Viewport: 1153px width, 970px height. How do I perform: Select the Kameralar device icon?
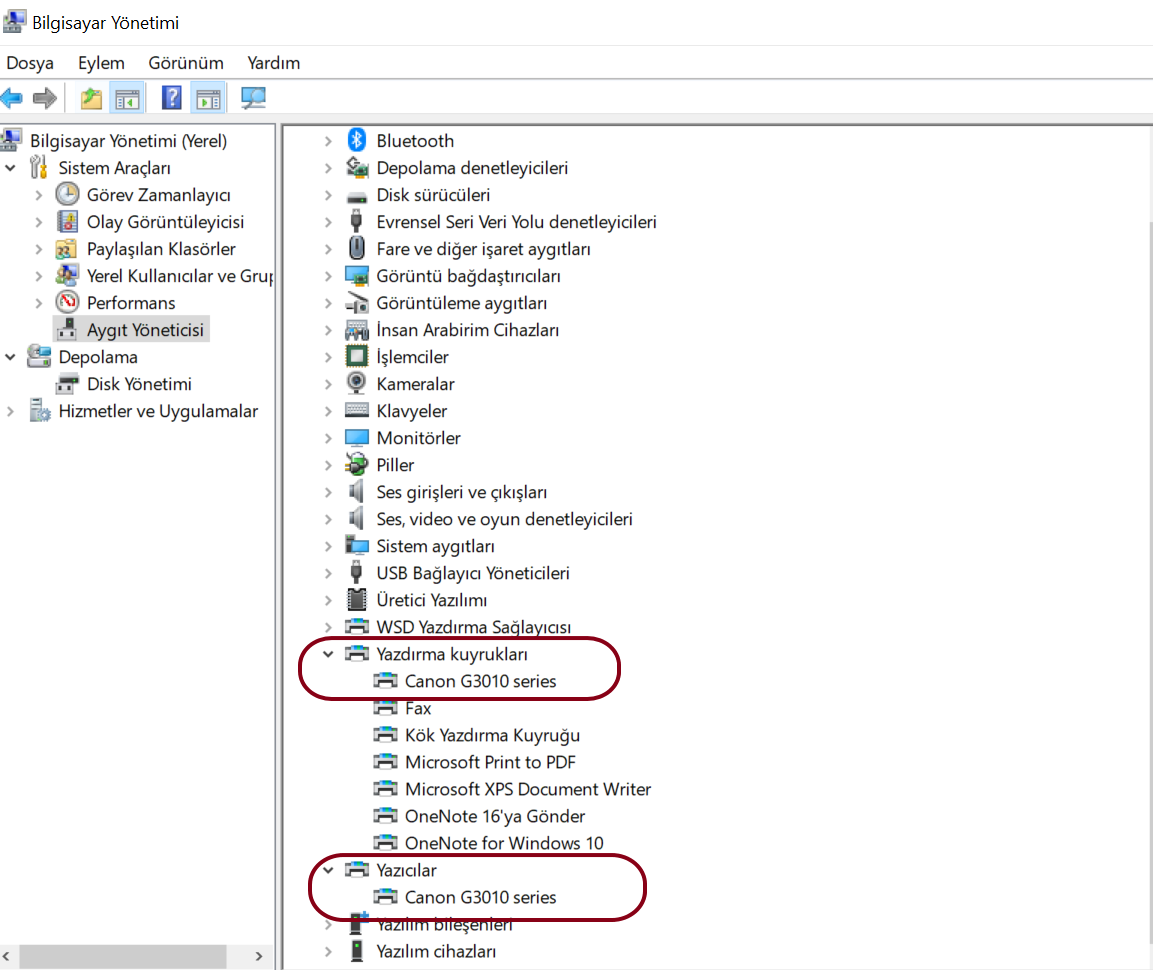tap(358, 383)
